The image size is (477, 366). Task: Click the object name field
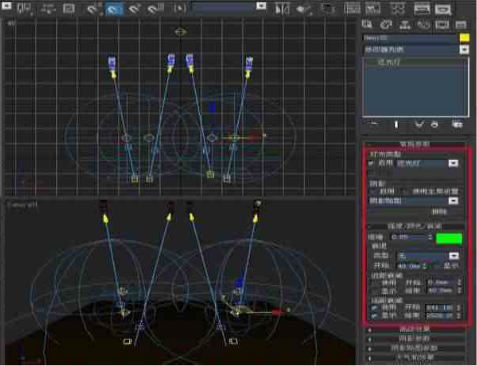pyautogui.click(x=410, y=38)
